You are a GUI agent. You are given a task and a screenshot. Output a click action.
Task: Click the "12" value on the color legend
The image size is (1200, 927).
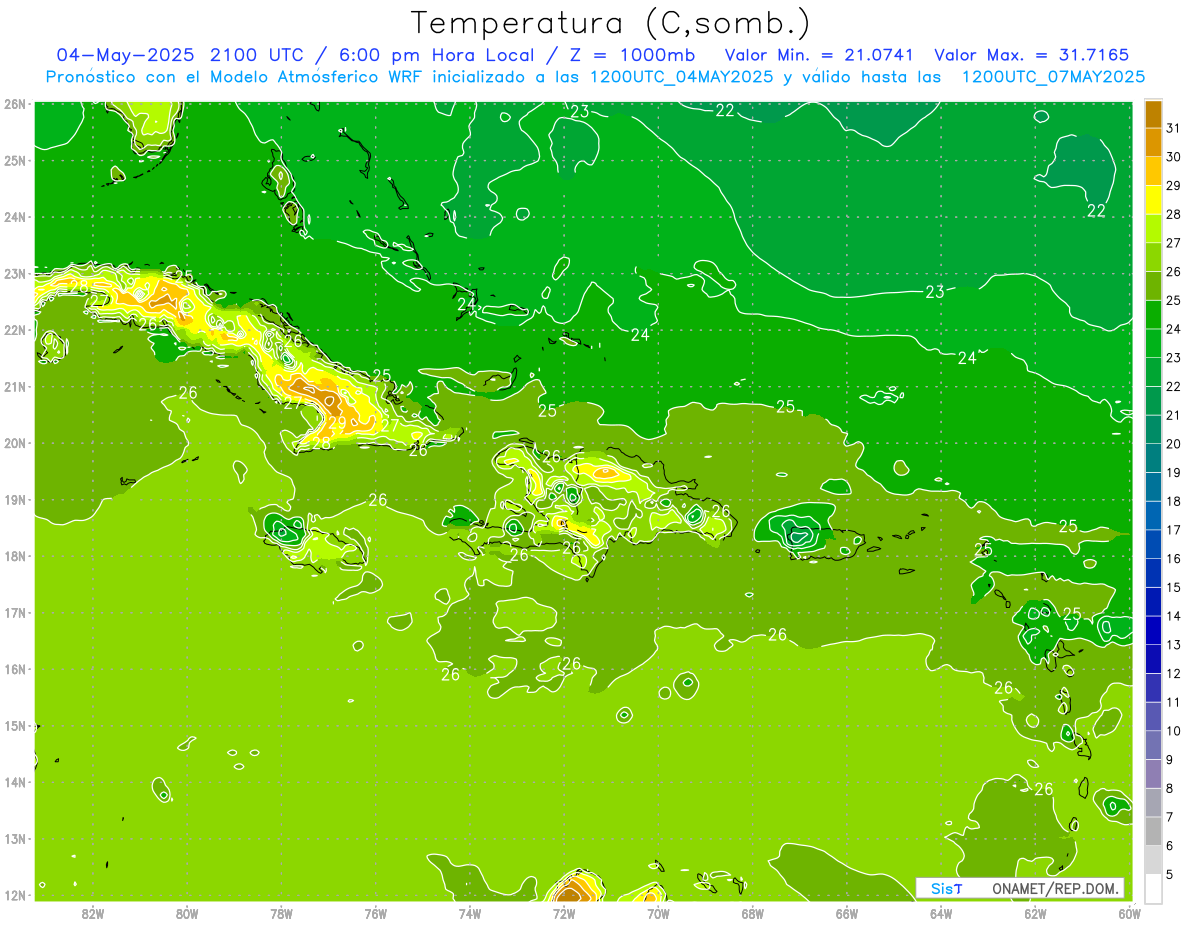1174,673
